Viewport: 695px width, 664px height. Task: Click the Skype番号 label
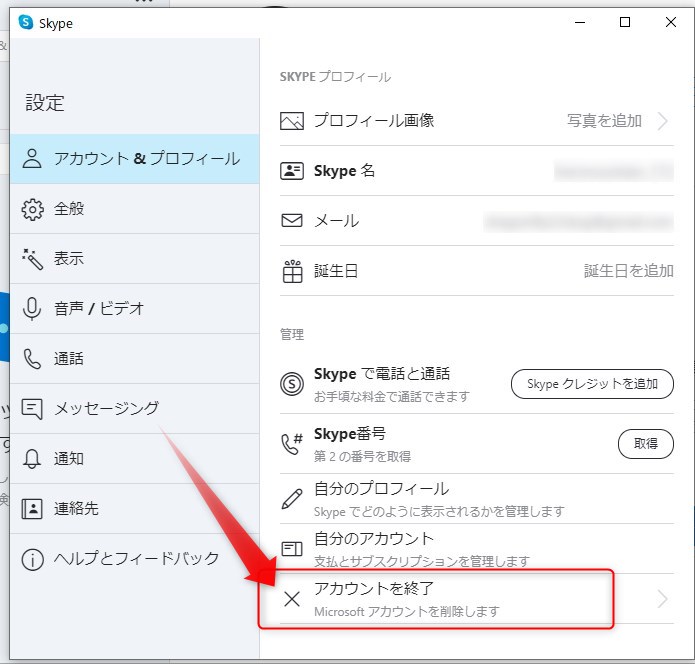[350, 434]
